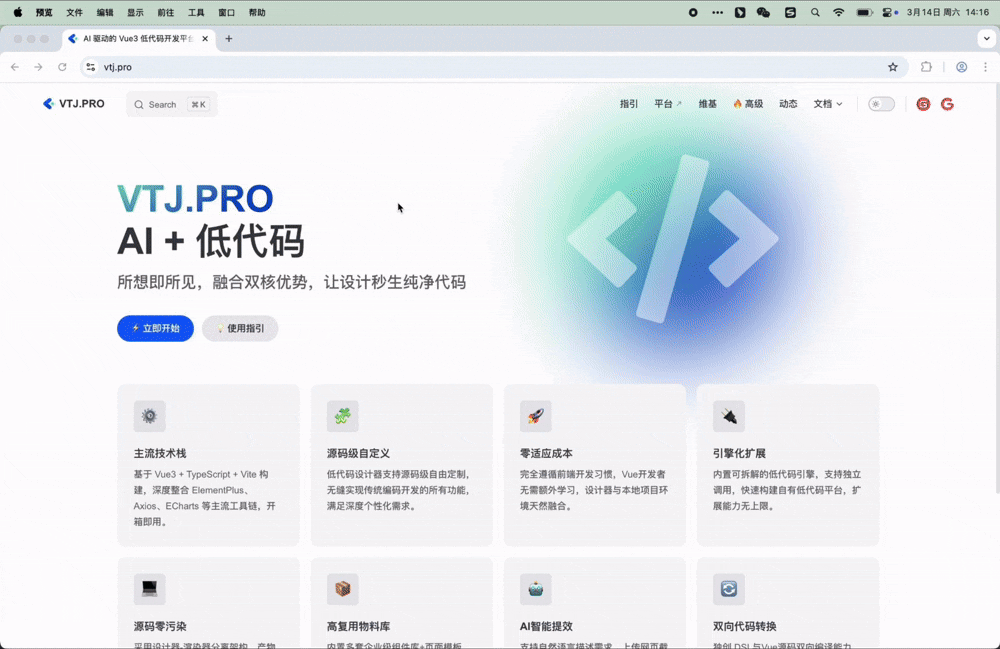Click the 立即开始 button

coord(155,328)
